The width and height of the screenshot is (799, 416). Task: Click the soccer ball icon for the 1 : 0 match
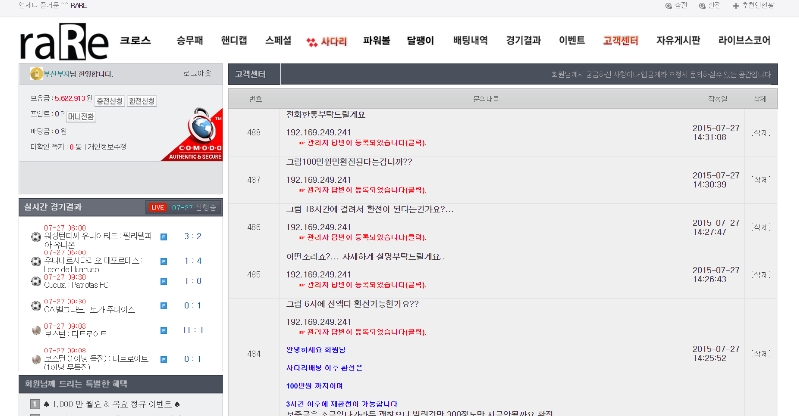(x=36, y=281)
